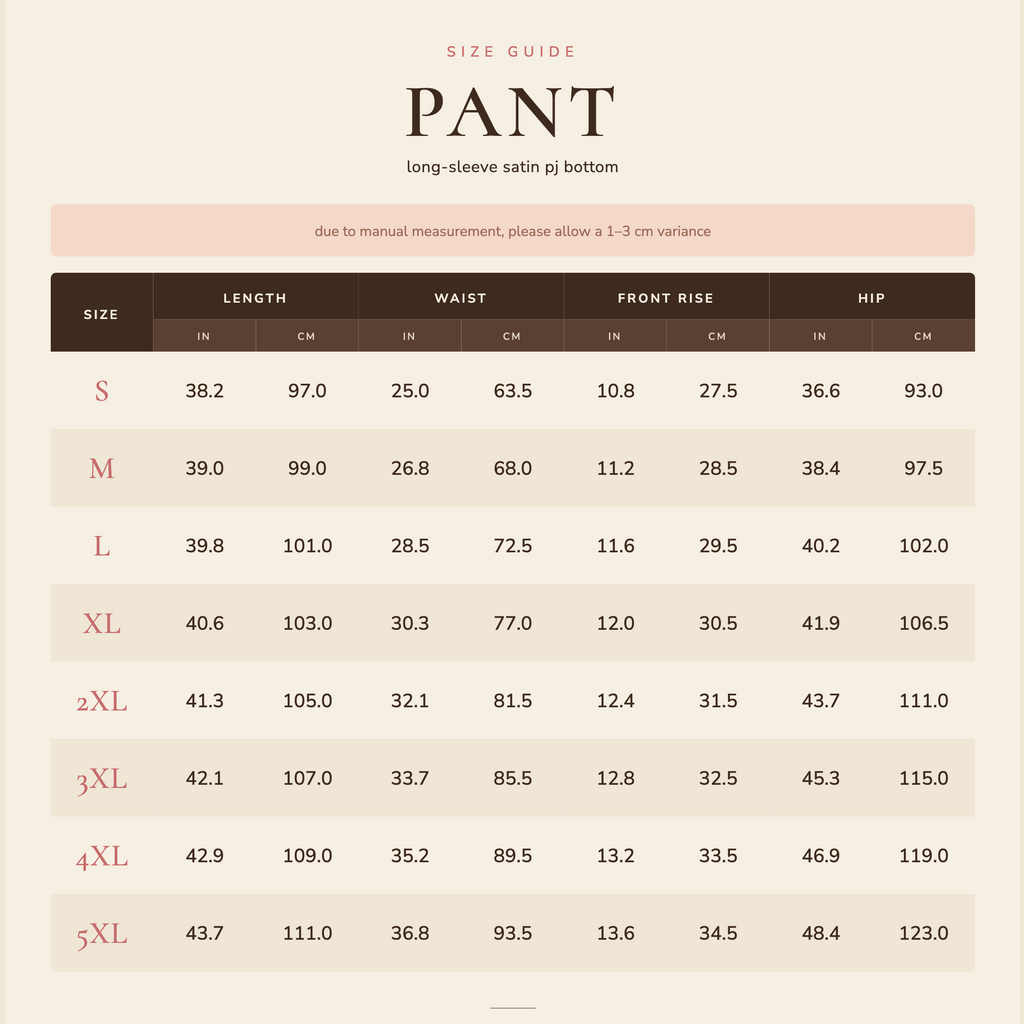The image size is (1024, 1024).
Task: Select the M size row label
Action: point(101,468)
